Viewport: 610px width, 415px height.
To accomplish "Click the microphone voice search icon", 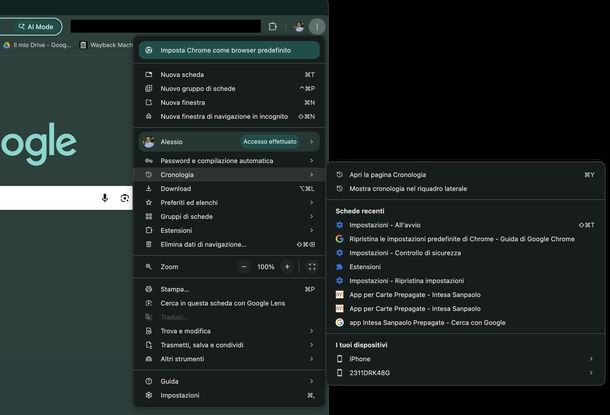I will [x=105, y=198].
